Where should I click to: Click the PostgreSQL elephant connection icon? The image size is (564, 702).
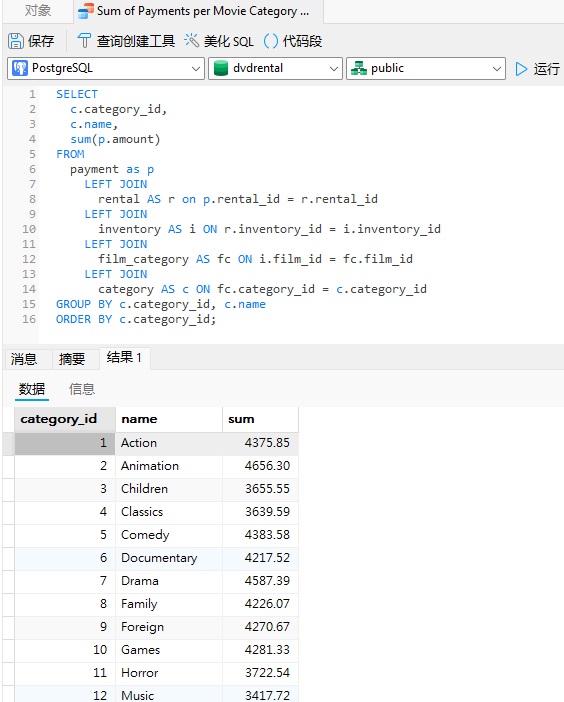[x=20, y=68]
